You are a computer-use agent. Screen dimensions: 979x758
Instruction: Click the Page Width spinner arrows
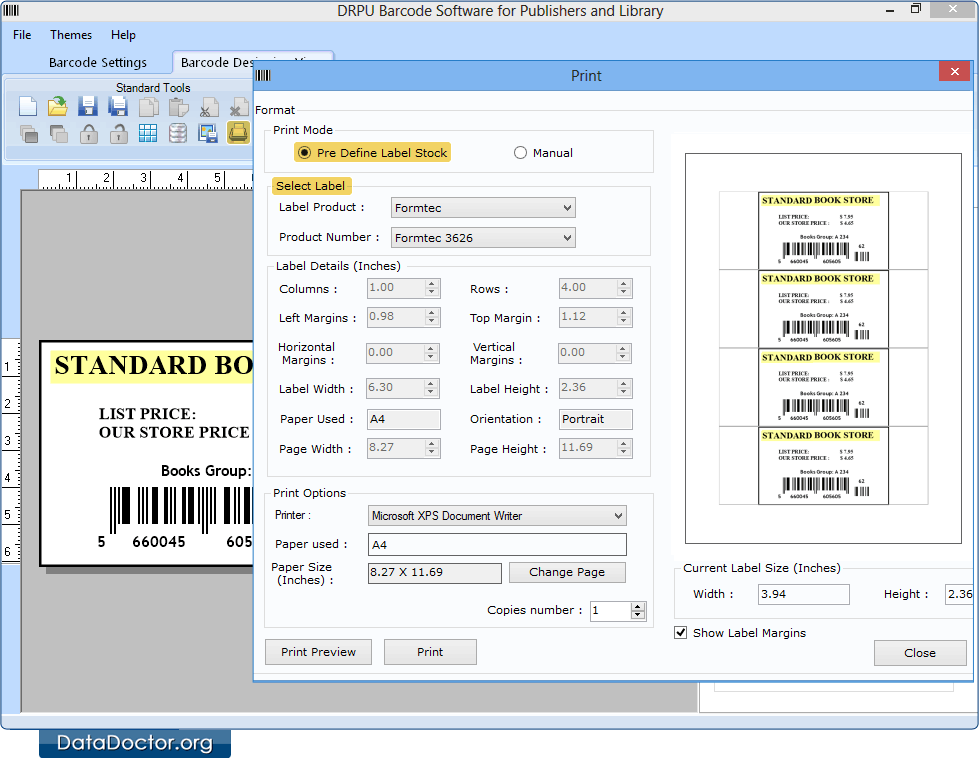click(x=431, y=448)
